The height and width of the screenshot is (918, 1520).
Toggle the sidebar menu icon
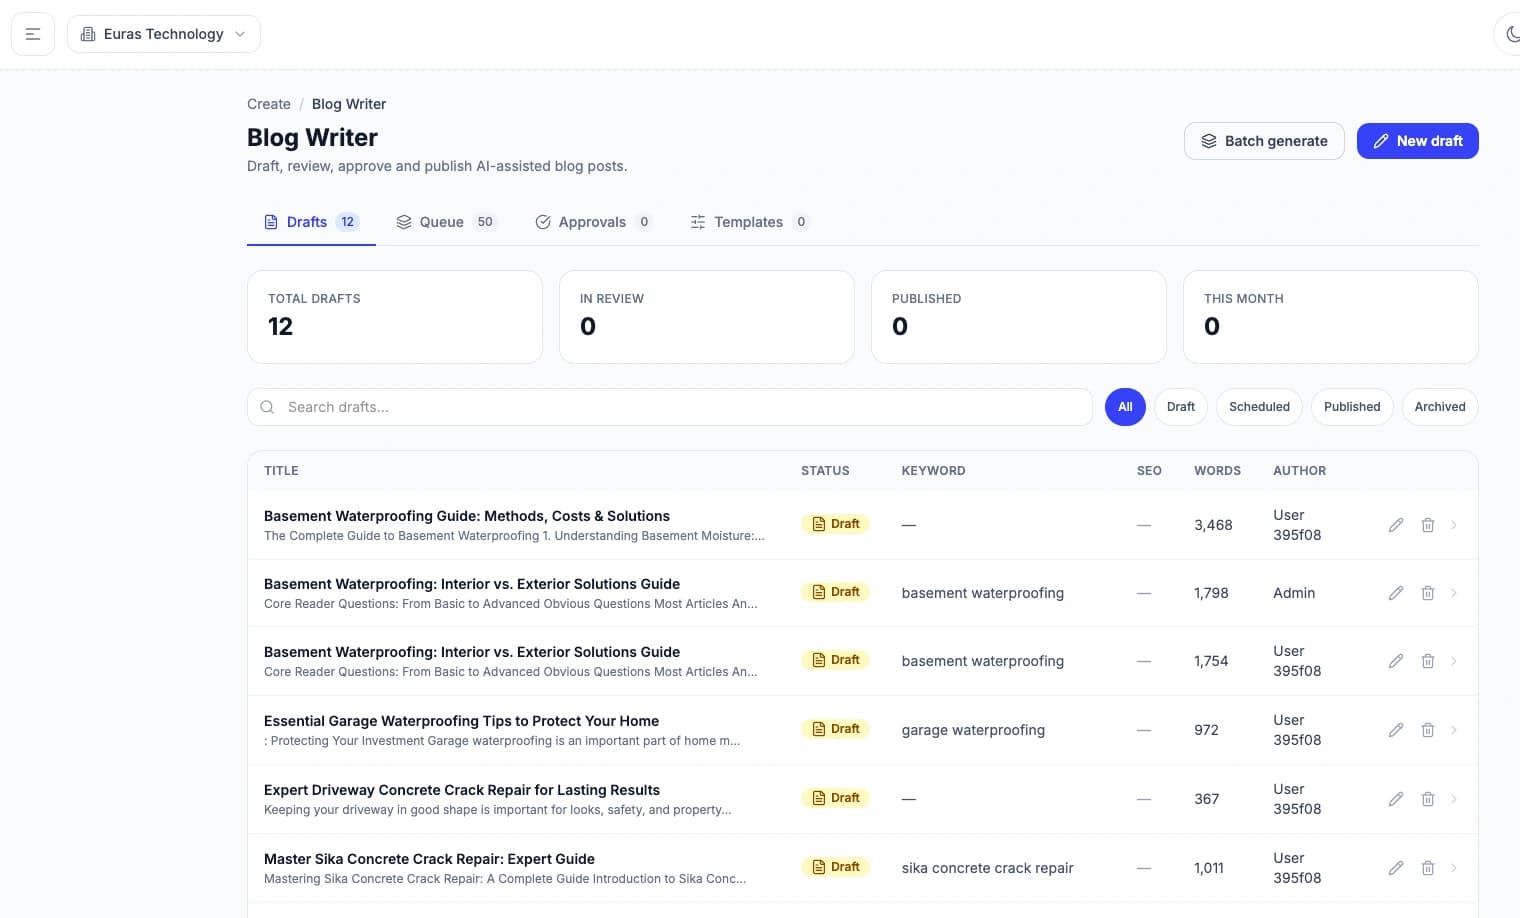pos(33,34)
